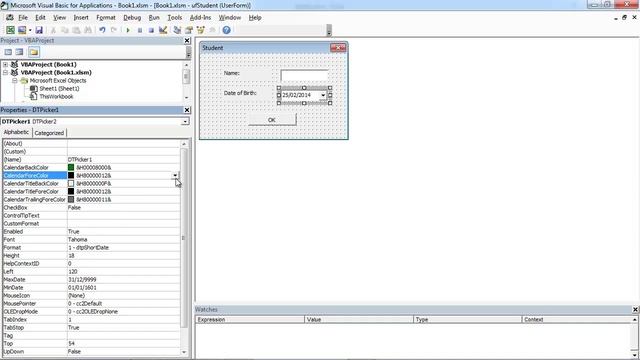Save the workbook with the floppy disk icon
The height and width of the screenshot is (360, 640).
click(x=39, y=30)
